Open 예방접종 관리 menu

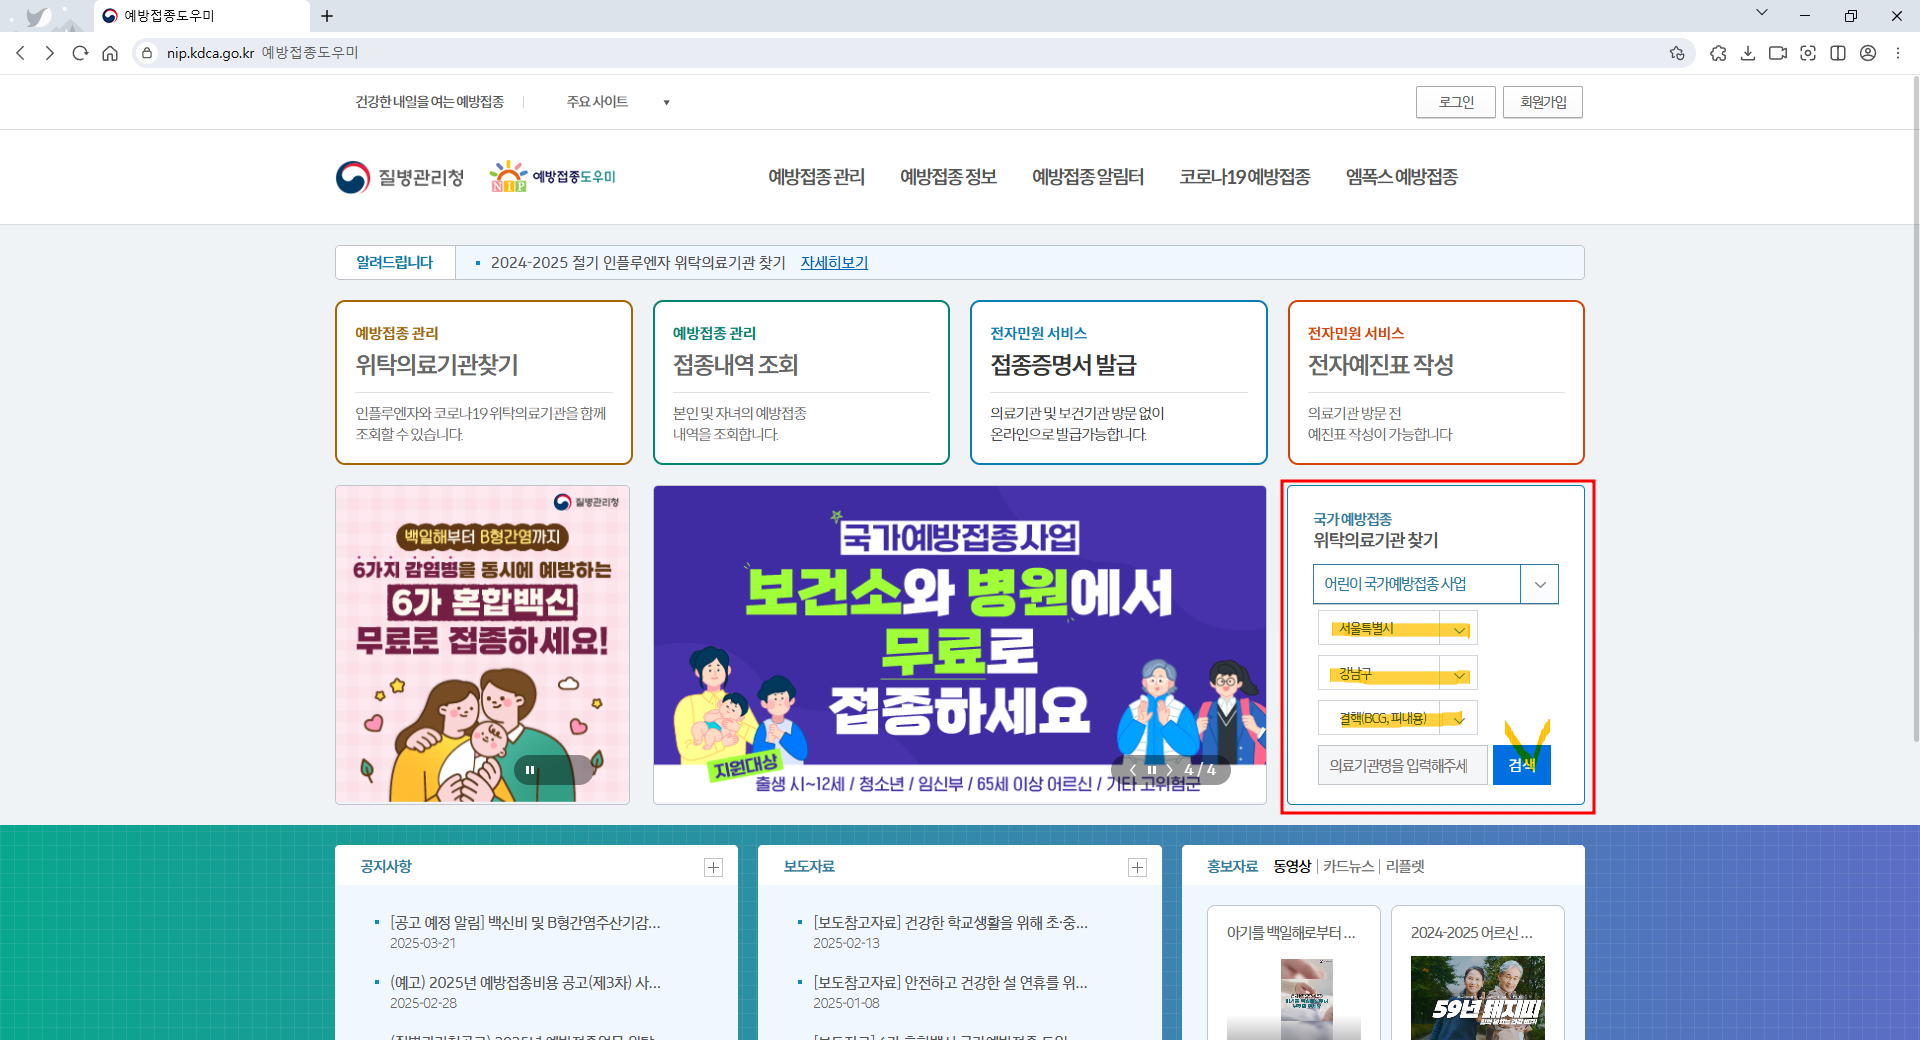[x=816, y=177]
